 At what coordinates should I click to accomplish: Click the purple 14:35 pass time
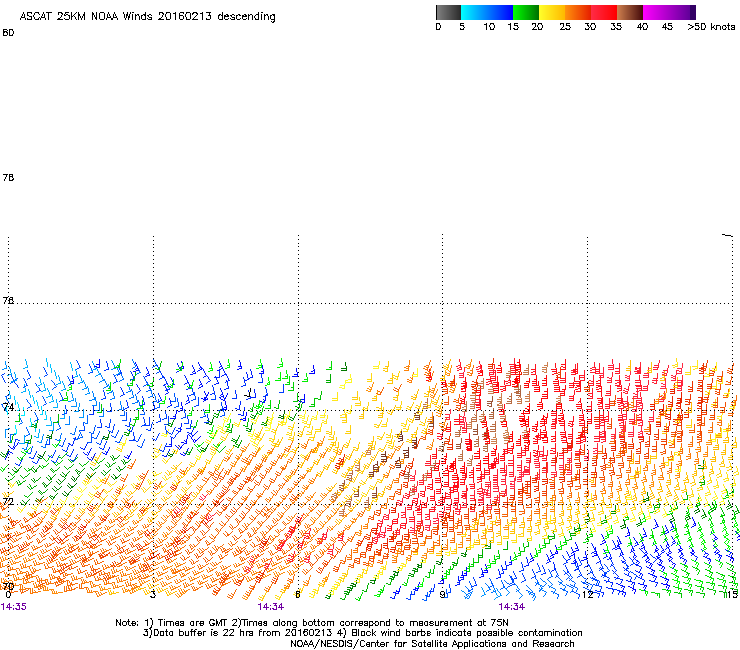[x=14, y=607]
